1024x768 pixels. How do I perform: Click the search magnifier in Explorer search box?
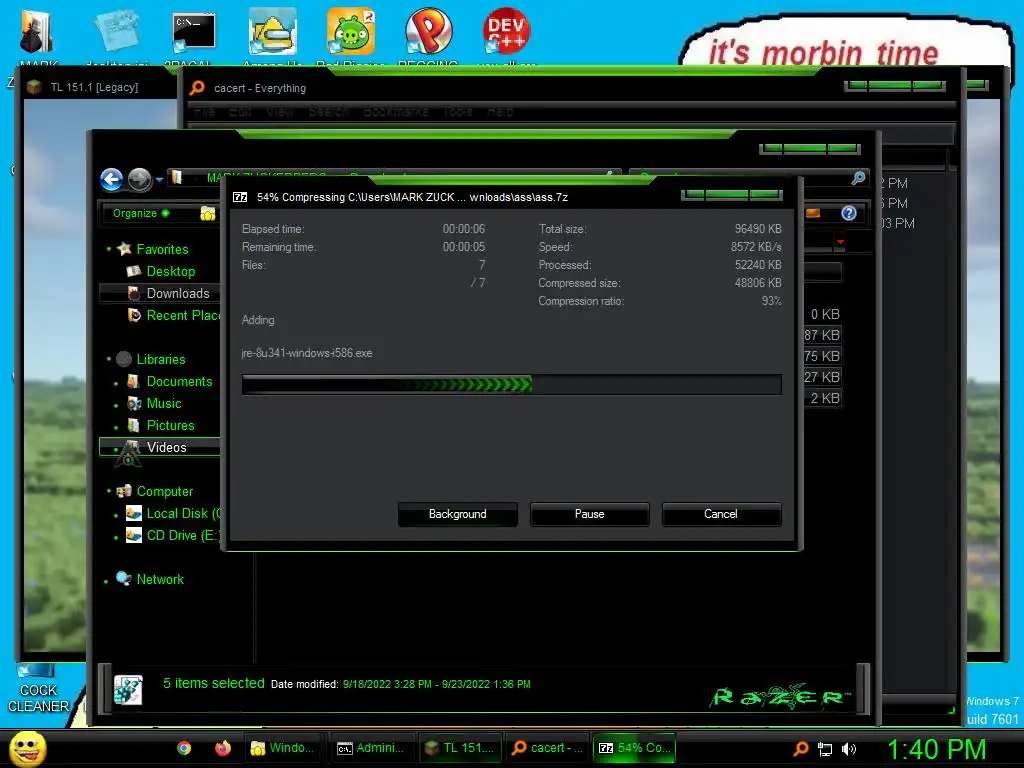[858, 178]
